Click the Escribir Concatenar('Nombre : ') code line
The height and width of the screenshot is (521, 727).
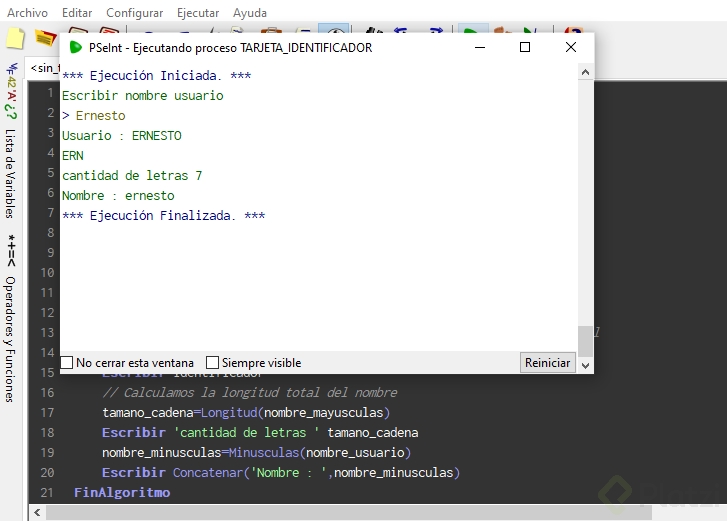pyautogui.click(x=281, y=472)
